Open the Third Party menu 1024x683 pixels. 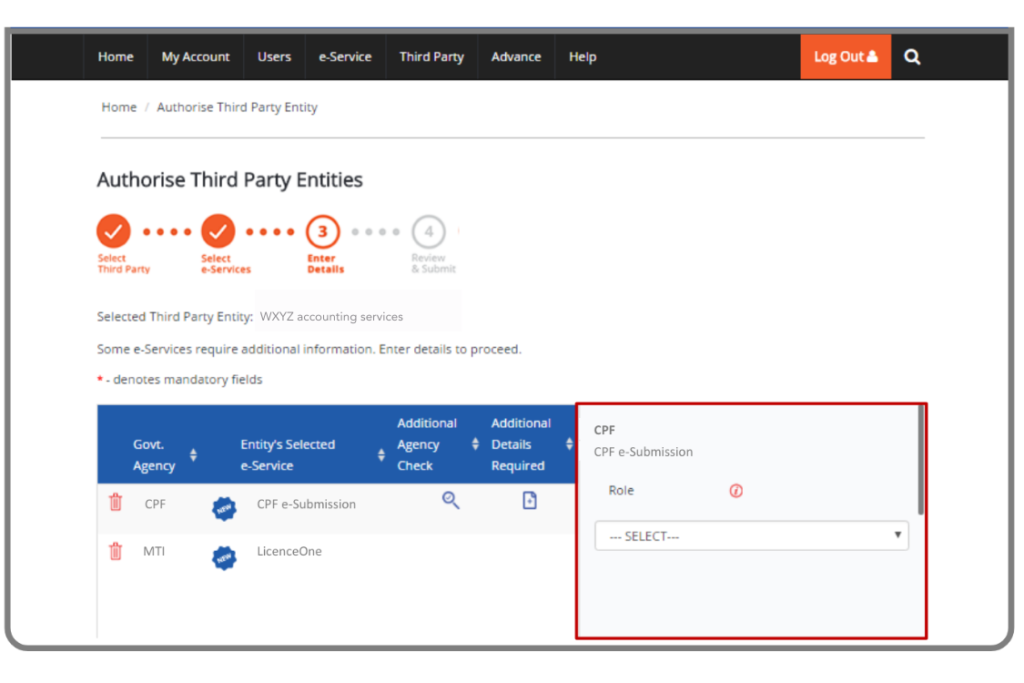(431, 57)
